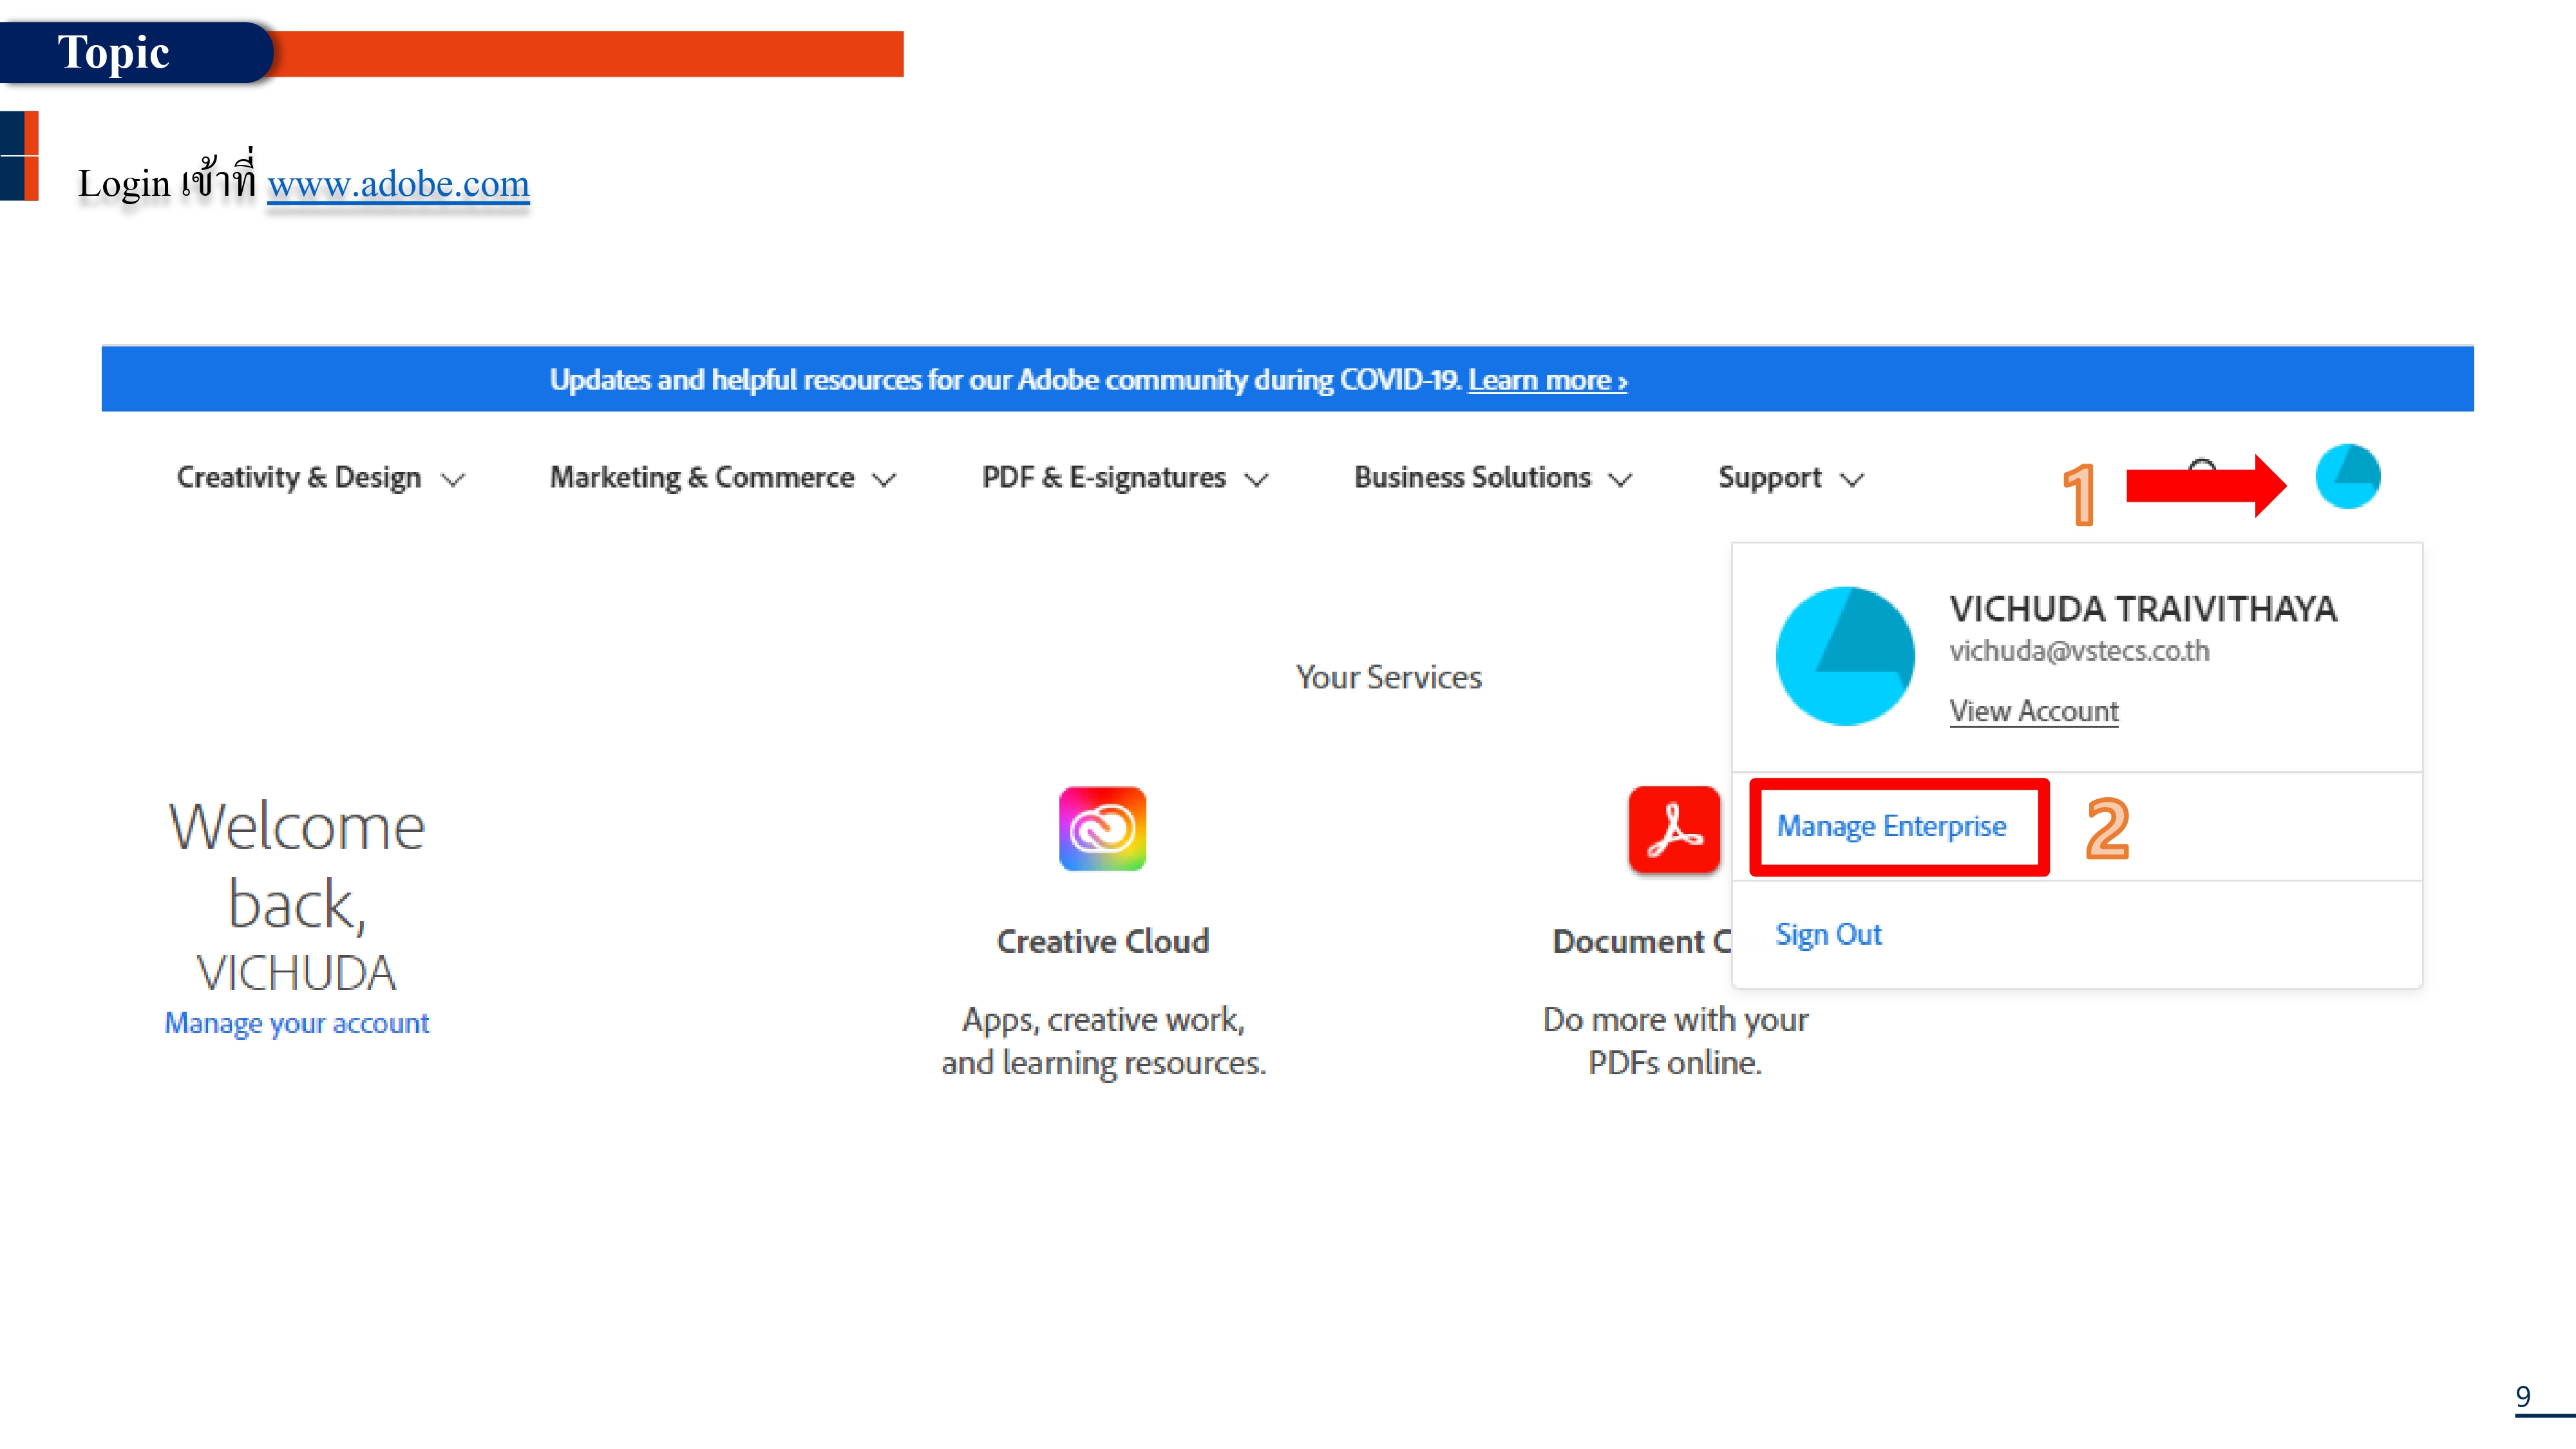Expand the Business Solutions dropdown
This screenshot has height=1449, width=2576.
click(x=1492, y=478)
